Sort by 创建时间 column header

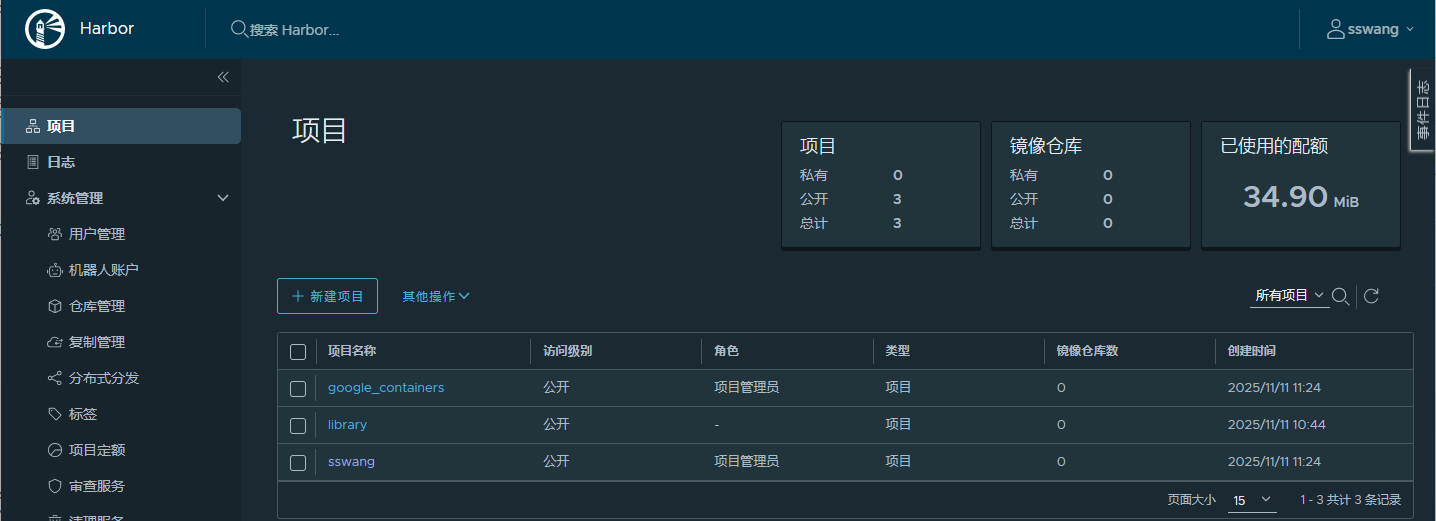click(1252, 351)
